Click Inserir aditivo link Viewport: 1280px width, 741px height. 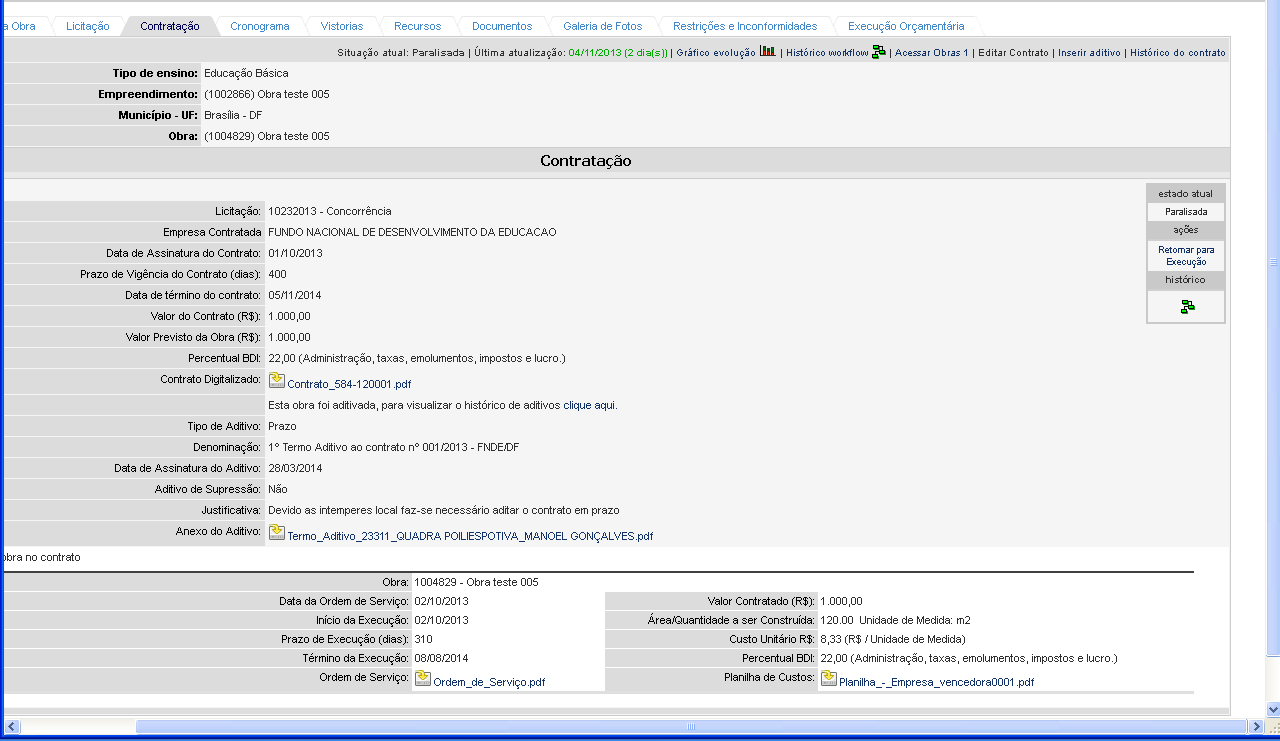[x=1089, y=53]
